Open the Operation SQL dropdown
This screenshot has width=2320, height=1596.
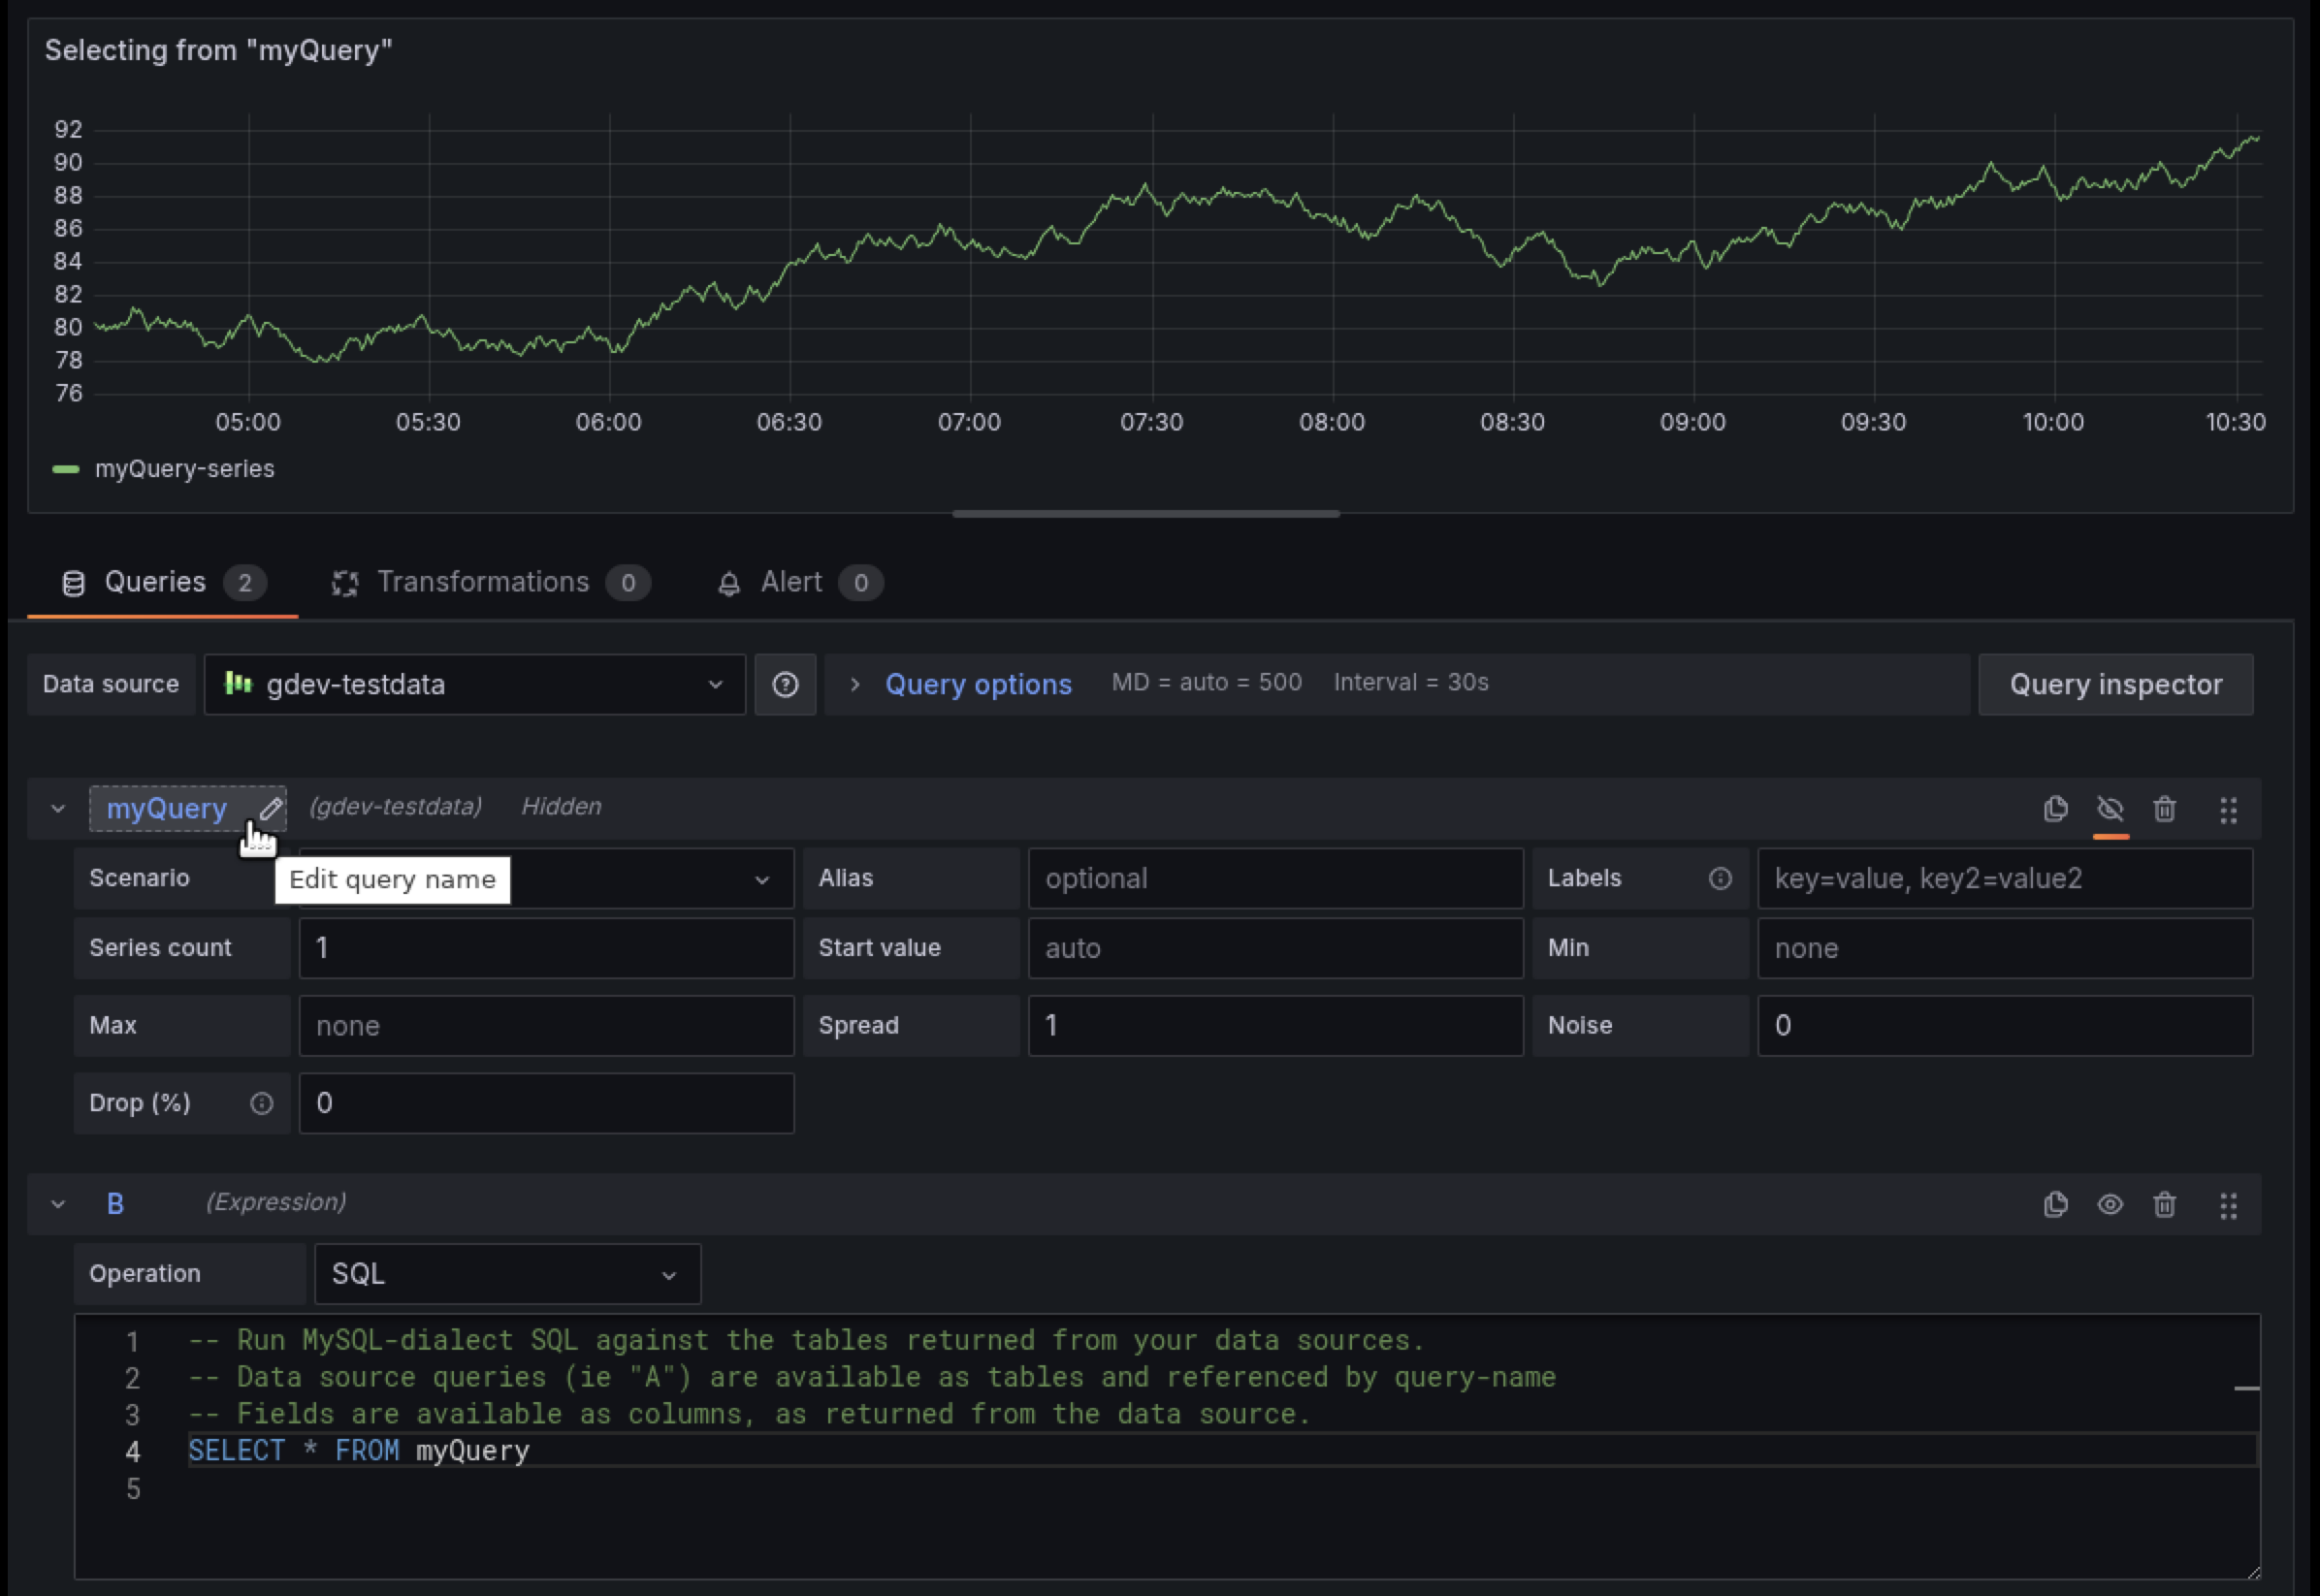(x=506, y=1273)
